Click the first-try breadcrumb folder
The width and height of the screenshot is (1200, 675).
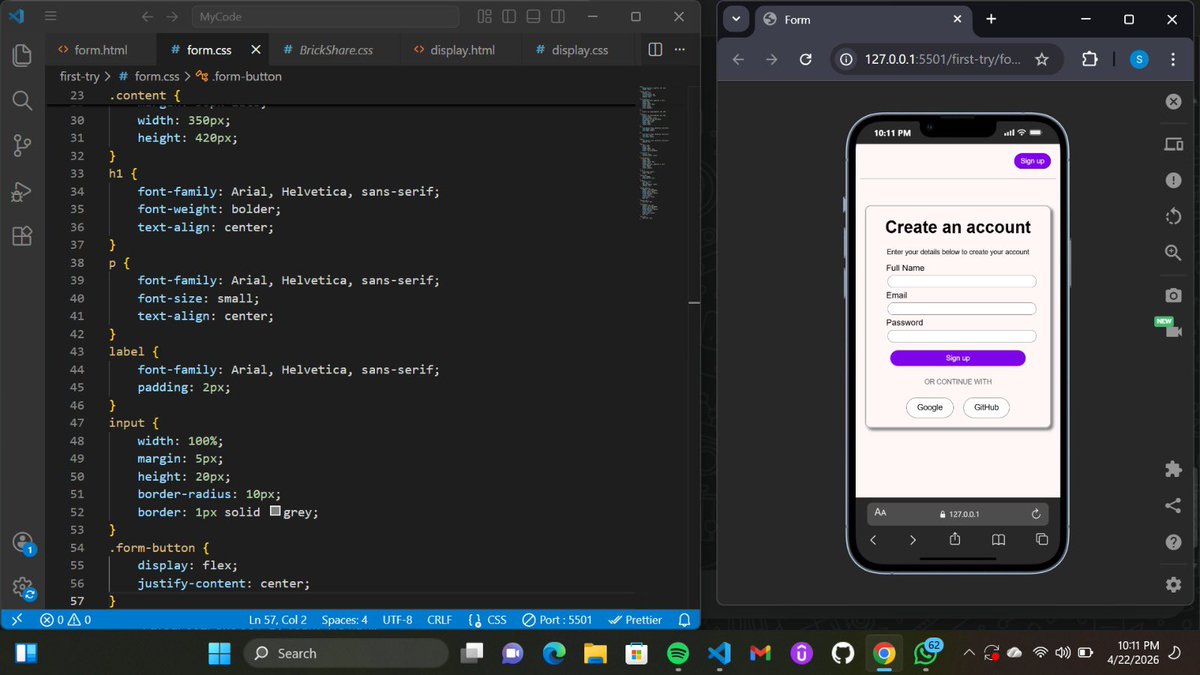click(81, 76)
